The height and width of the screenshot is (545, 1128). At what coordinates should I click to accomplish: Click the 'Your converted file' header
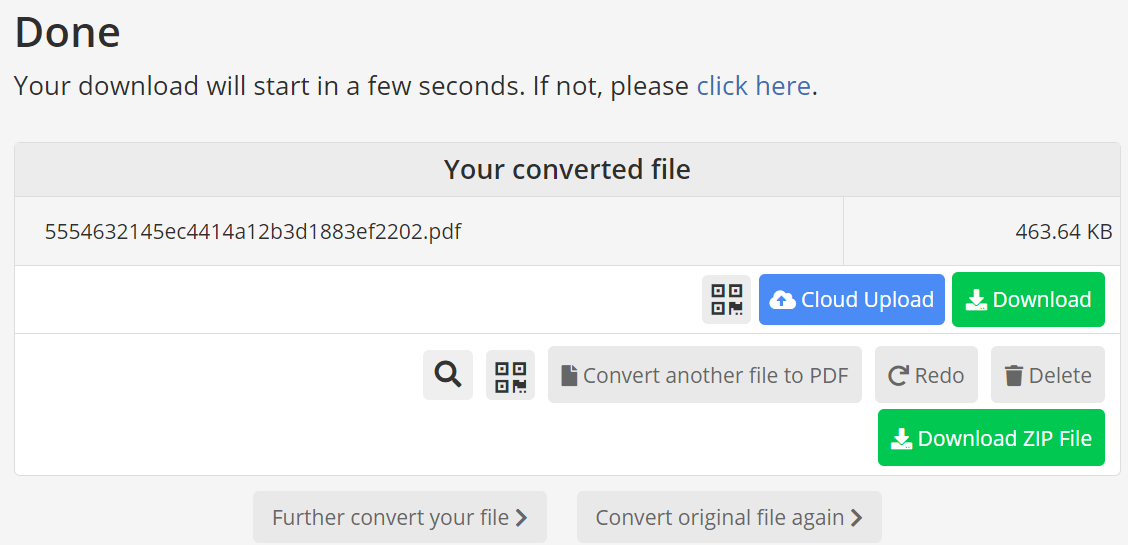[567, 170]
